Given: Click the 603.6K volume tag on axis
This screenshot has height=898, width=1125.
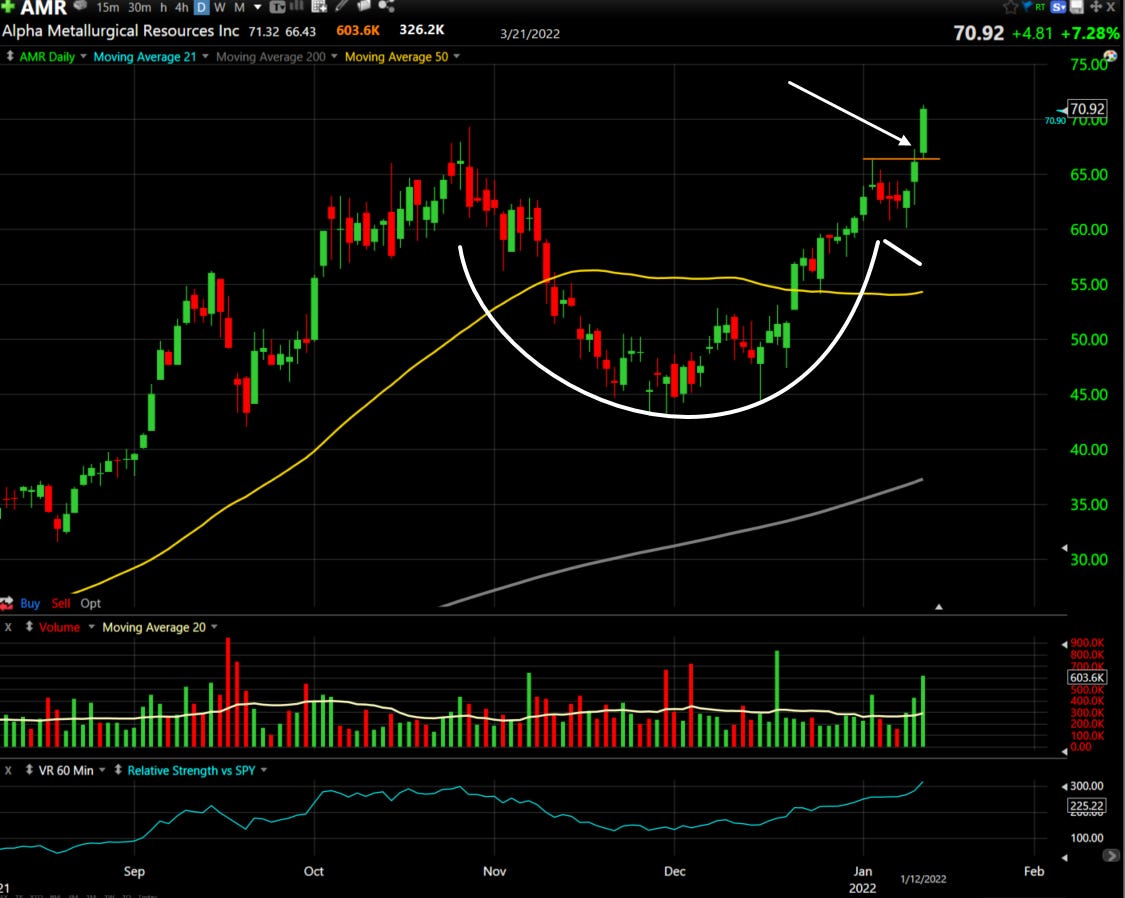Looking at the screenshot, I should [x=1087, y=677].
